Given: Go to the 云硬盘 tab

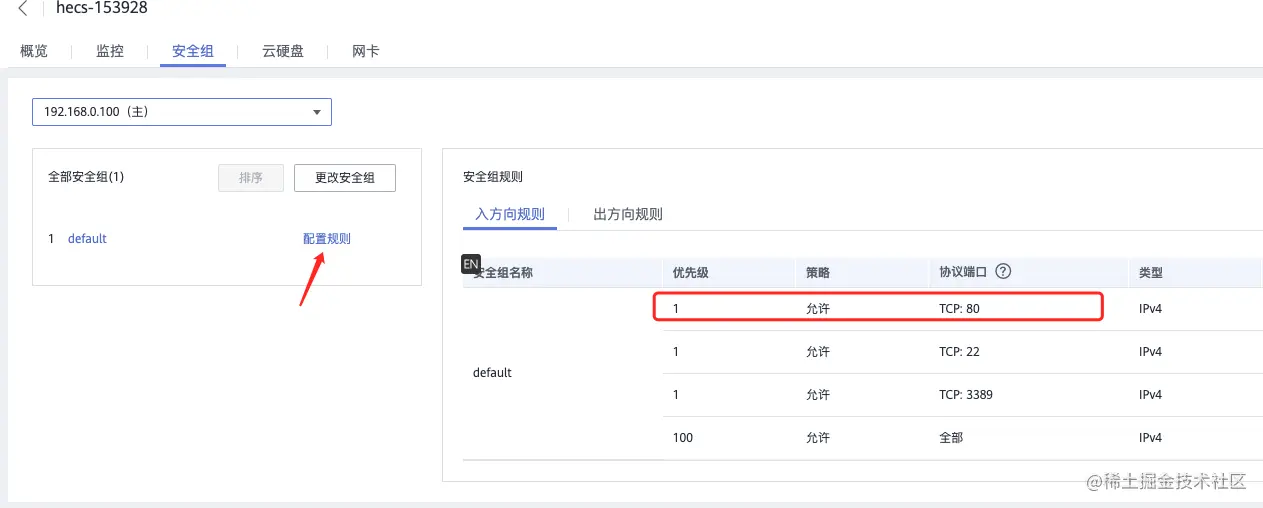Looking at the screenshot, I should click(283, 51).
